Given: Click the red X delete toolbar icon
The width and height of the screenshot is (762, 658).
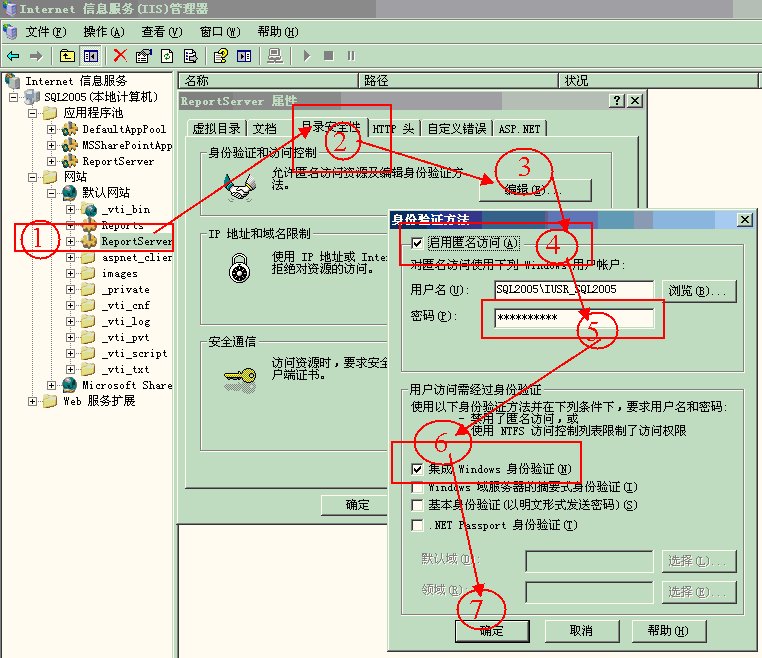Looking at the screenshot, I should pos(120,56).
